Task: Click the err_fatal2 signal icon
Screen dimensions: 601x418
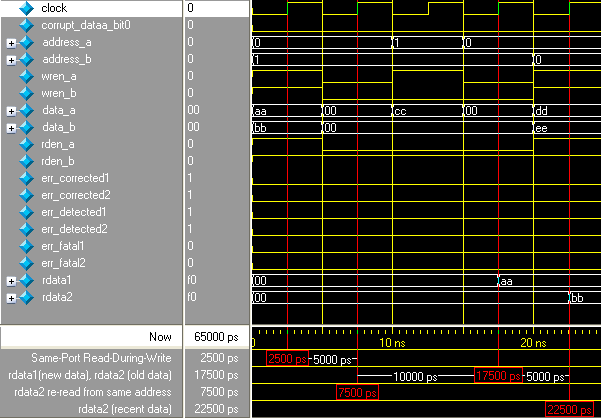Action: (27, 263)
